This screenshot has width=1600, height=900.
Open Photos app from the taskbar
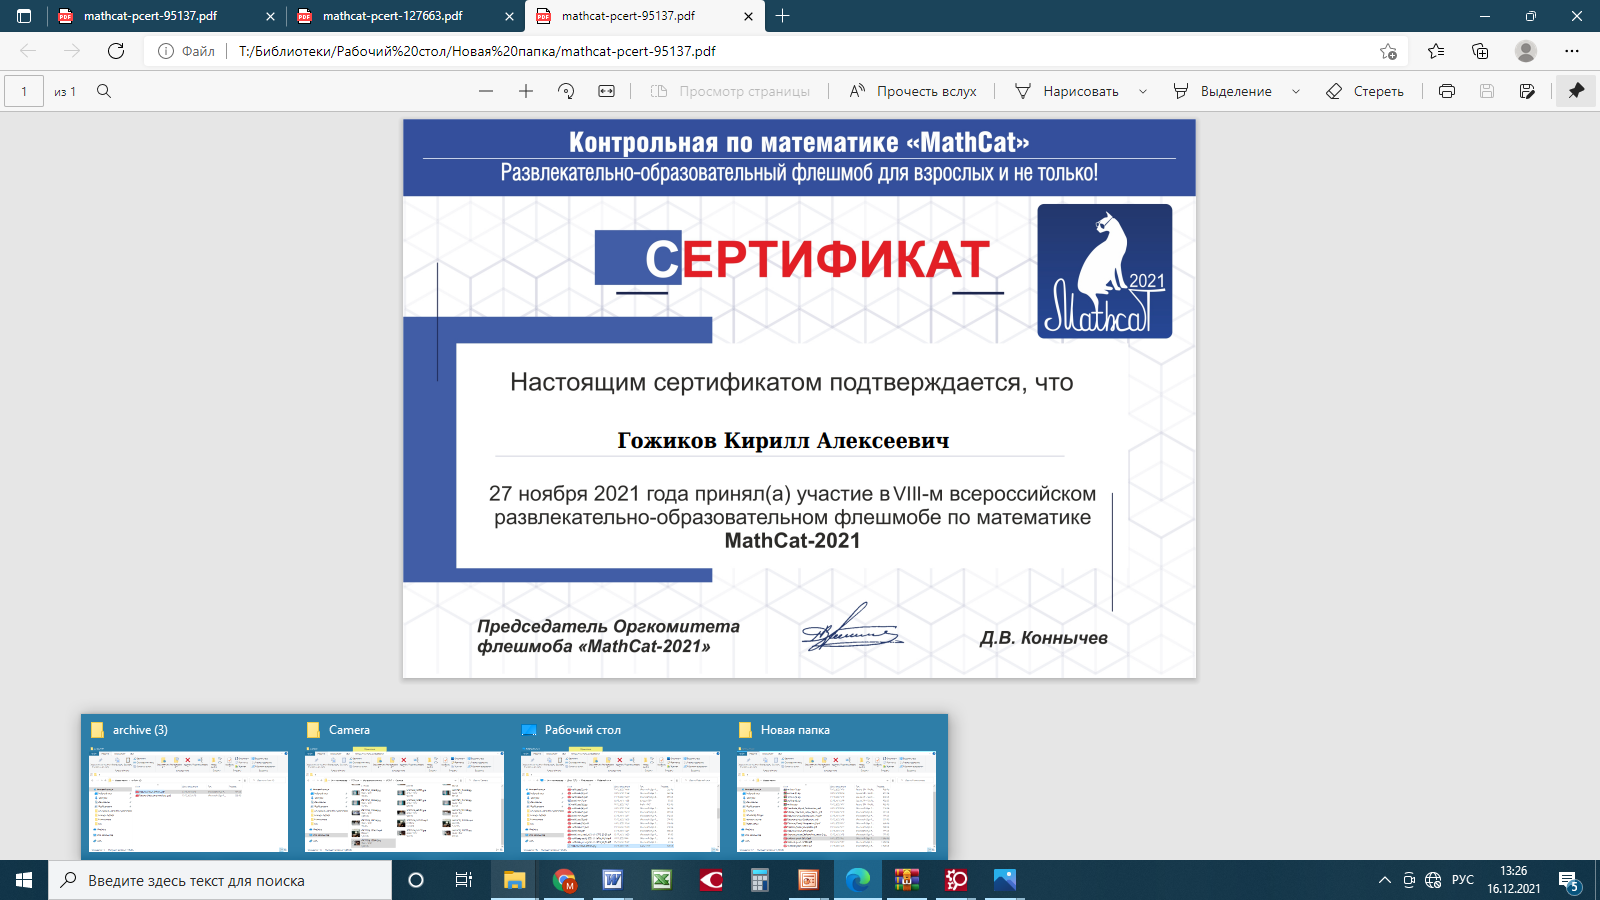[x=1005, y=880]
